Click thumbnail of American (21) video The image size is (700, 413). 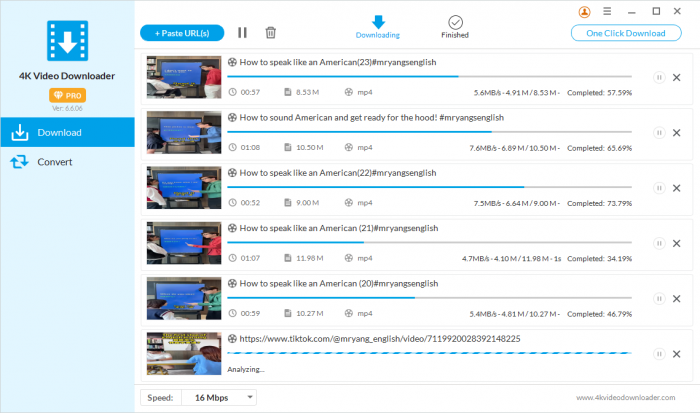[183, 242]
